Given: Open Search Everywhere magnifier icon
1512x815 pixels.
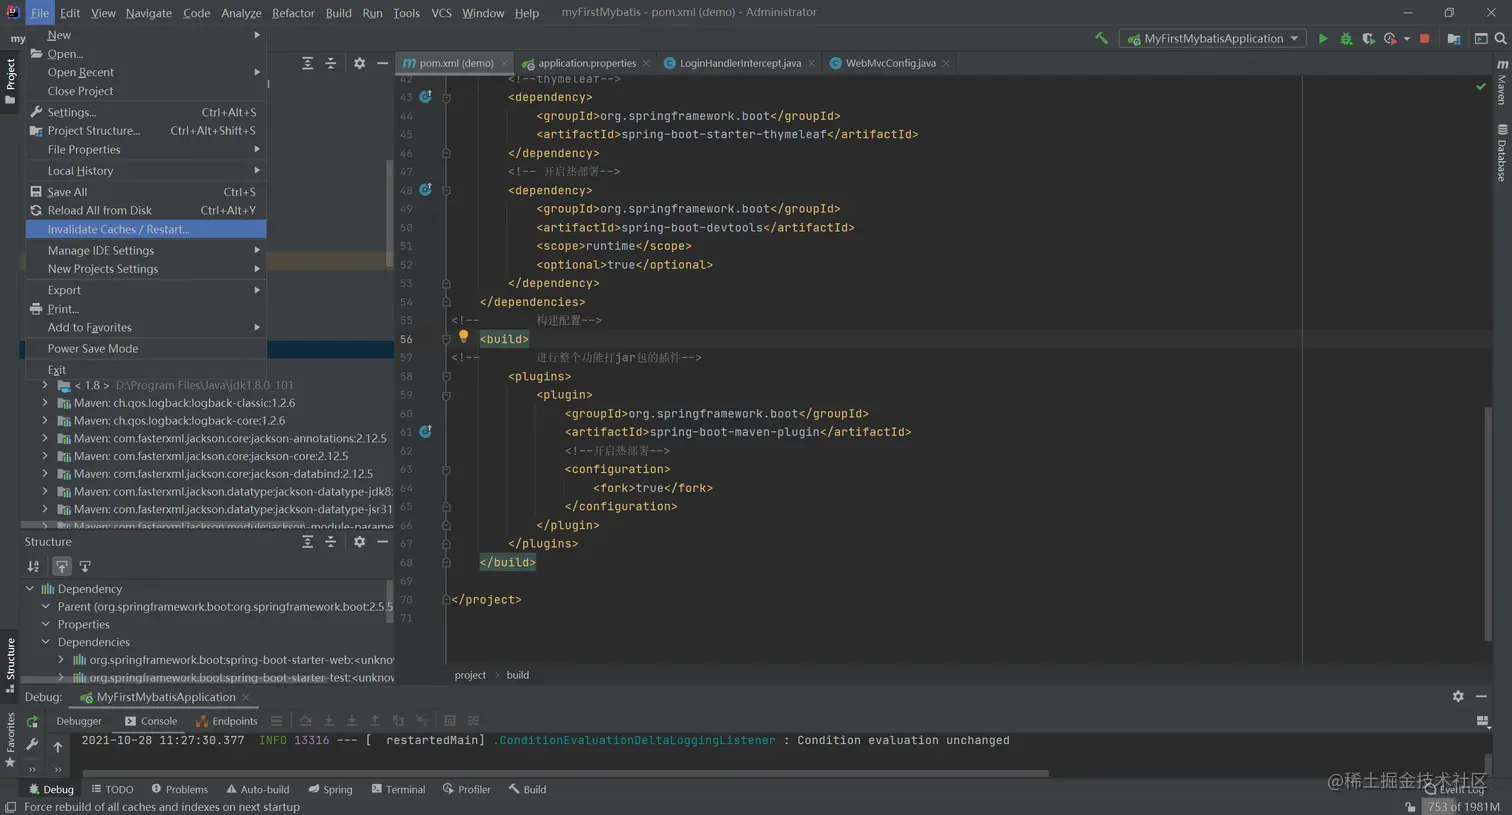Looking at the screenshot, I should click(1500, 38).
